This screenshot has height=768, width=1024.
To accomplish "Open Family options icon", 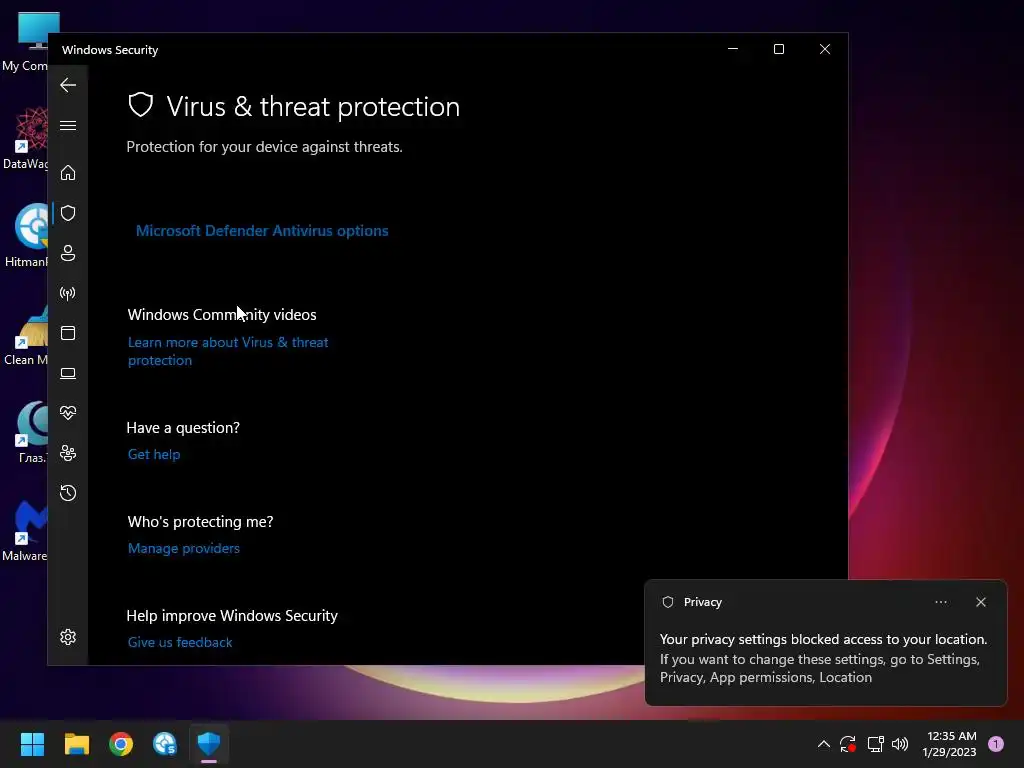I will point(68,453).
